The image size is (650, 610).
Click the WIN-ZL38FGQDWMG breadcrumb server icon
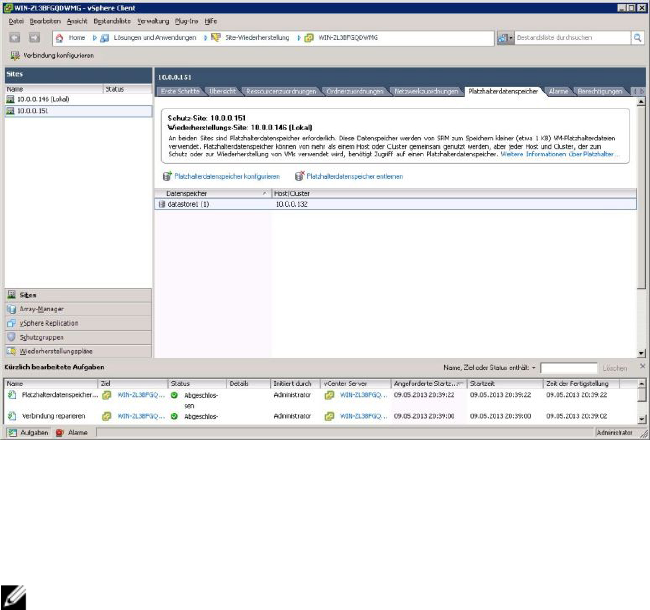click(x=309, y=38)
